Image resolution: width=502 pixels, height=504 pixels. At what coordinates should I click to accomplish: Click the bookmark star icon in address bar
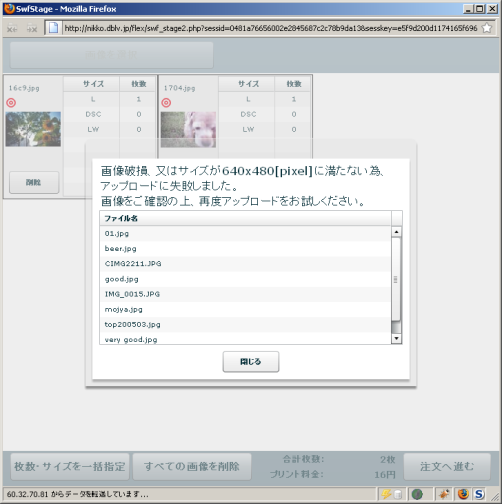(x=487, y=28)
